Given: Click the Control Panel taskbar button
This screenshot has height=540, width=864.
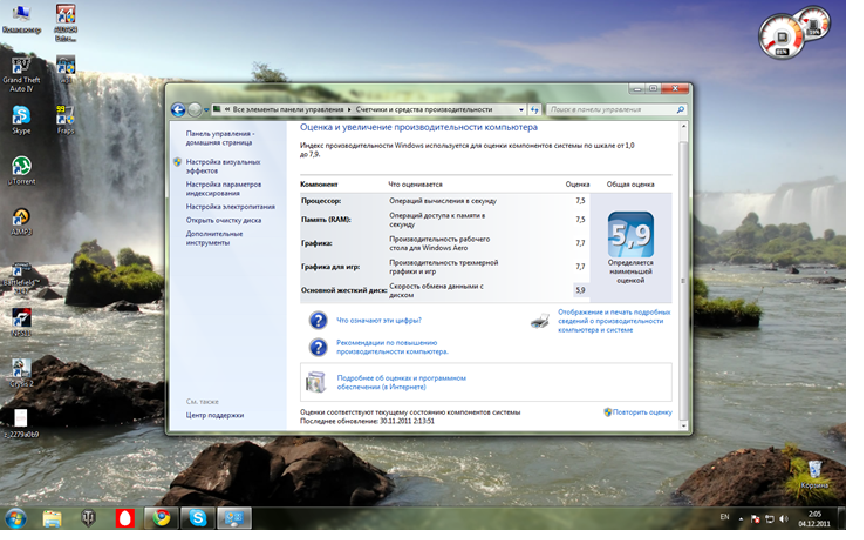Looking at the screenshot, I should tap(235, 519).
